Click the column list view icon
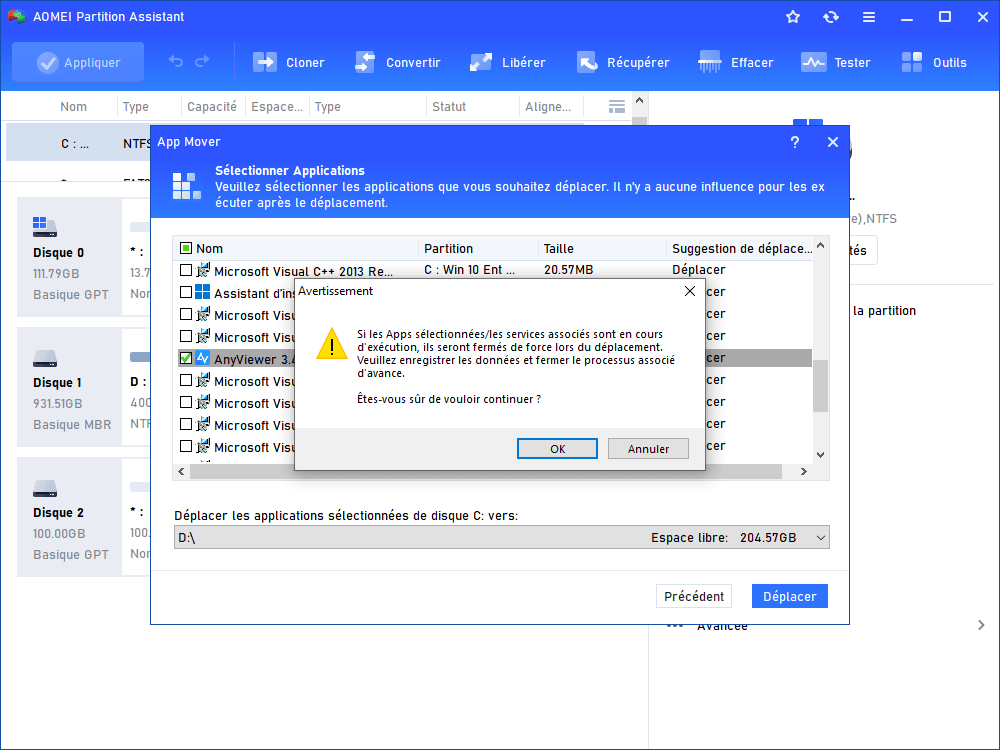Screen dimensions: 1000x750 coord(617,107)
